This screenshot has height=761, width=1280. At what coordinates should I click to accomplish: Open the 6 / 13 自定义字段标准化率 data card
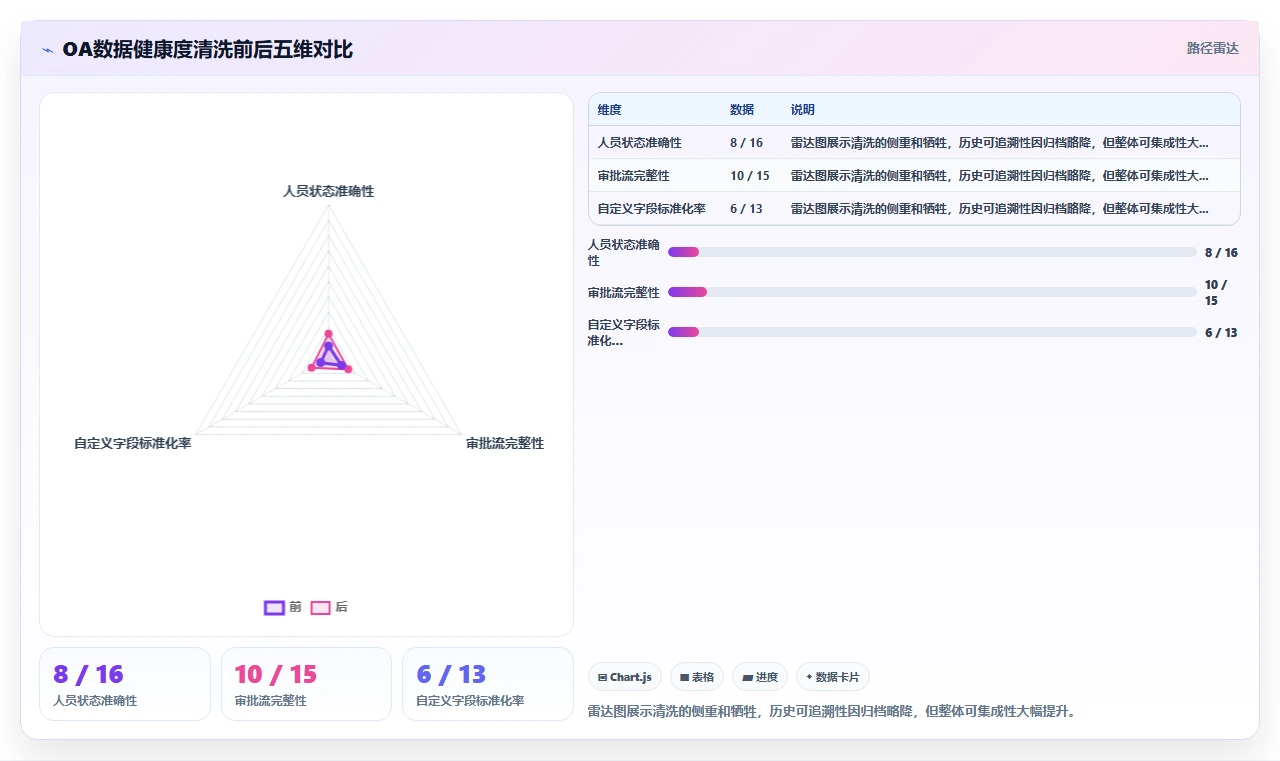488,684
